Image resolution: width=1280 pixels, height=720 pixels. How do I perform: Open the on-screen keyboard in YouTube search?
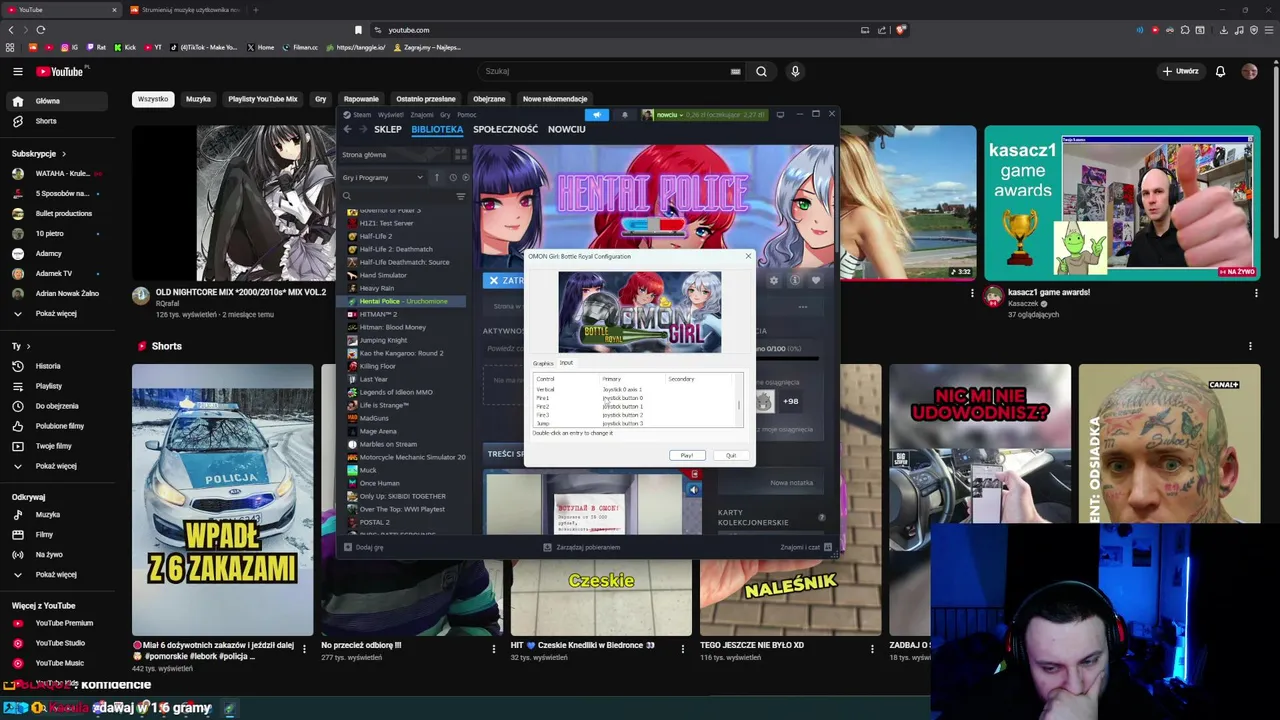[736, 71]
